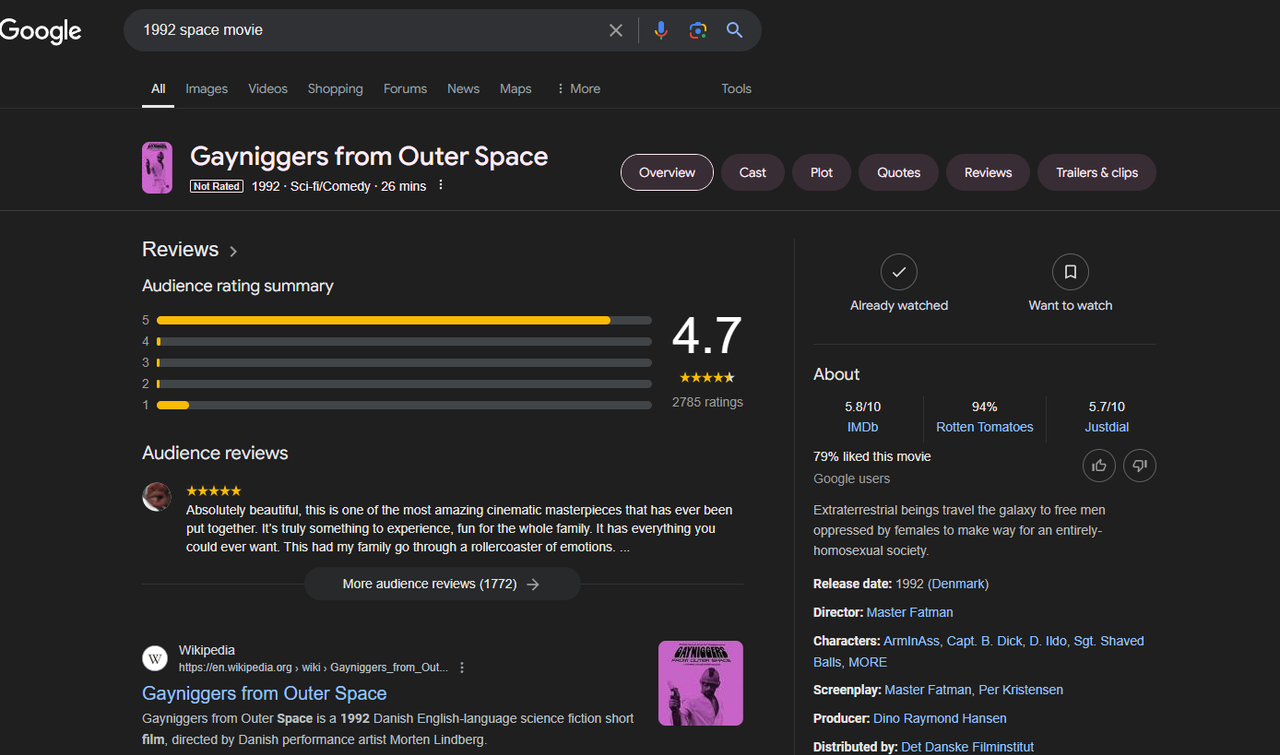
Task: Go to Google home via the logo
Action: coord(41,31)
